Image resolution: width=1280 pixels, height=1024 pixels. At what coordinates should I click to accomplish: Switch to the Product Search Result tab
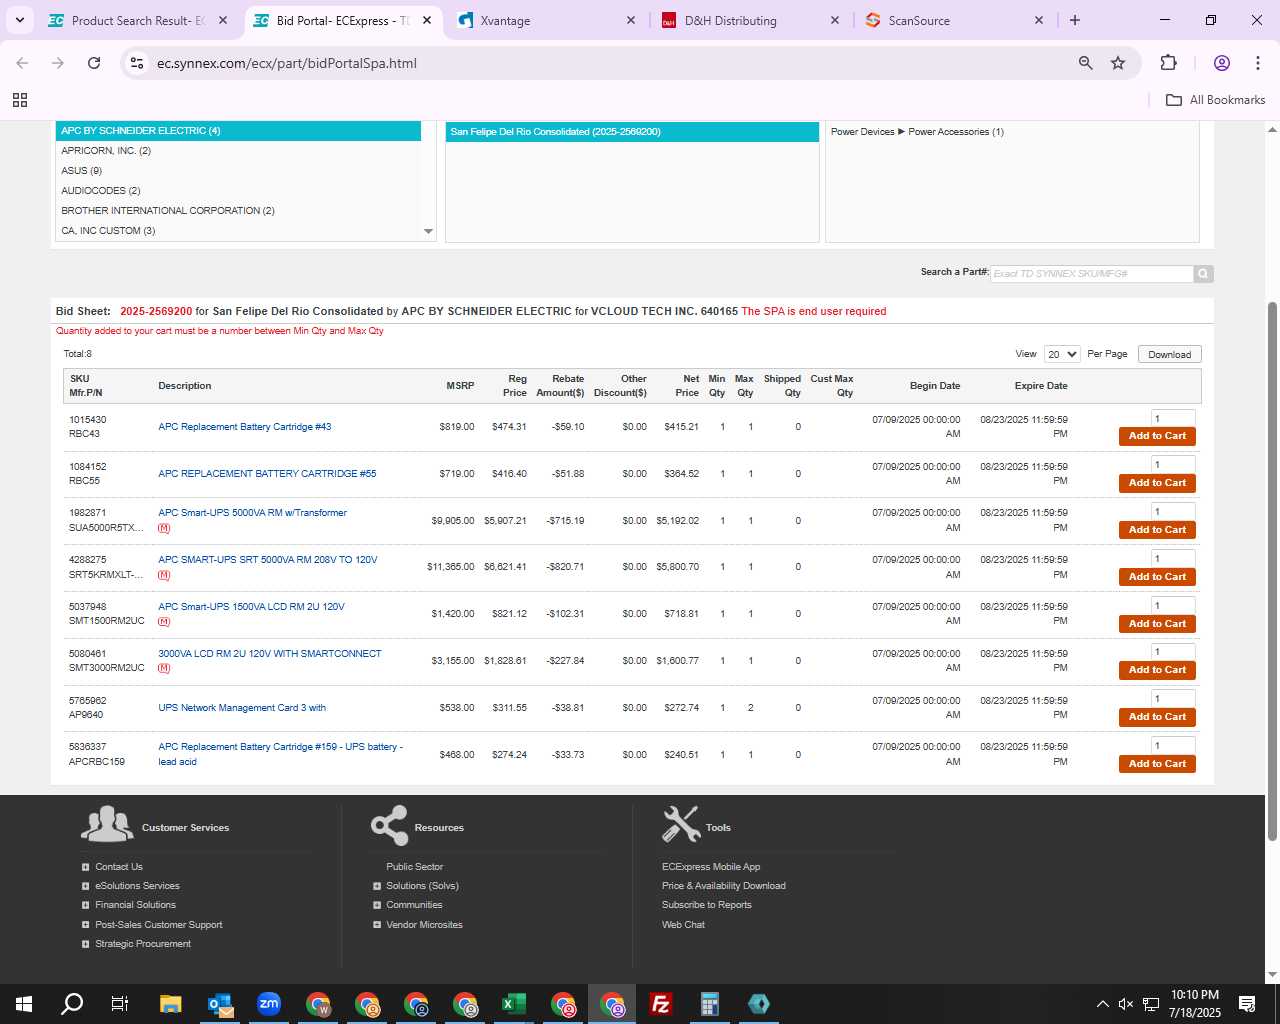(138, 20)
